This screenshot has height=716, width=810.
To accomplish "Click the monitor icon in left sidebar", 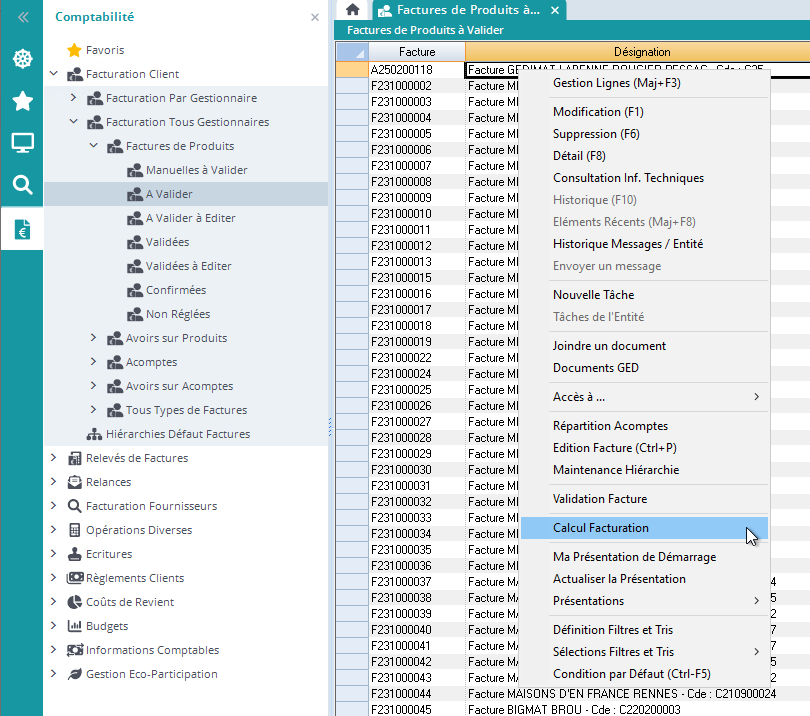I will 22,143.
